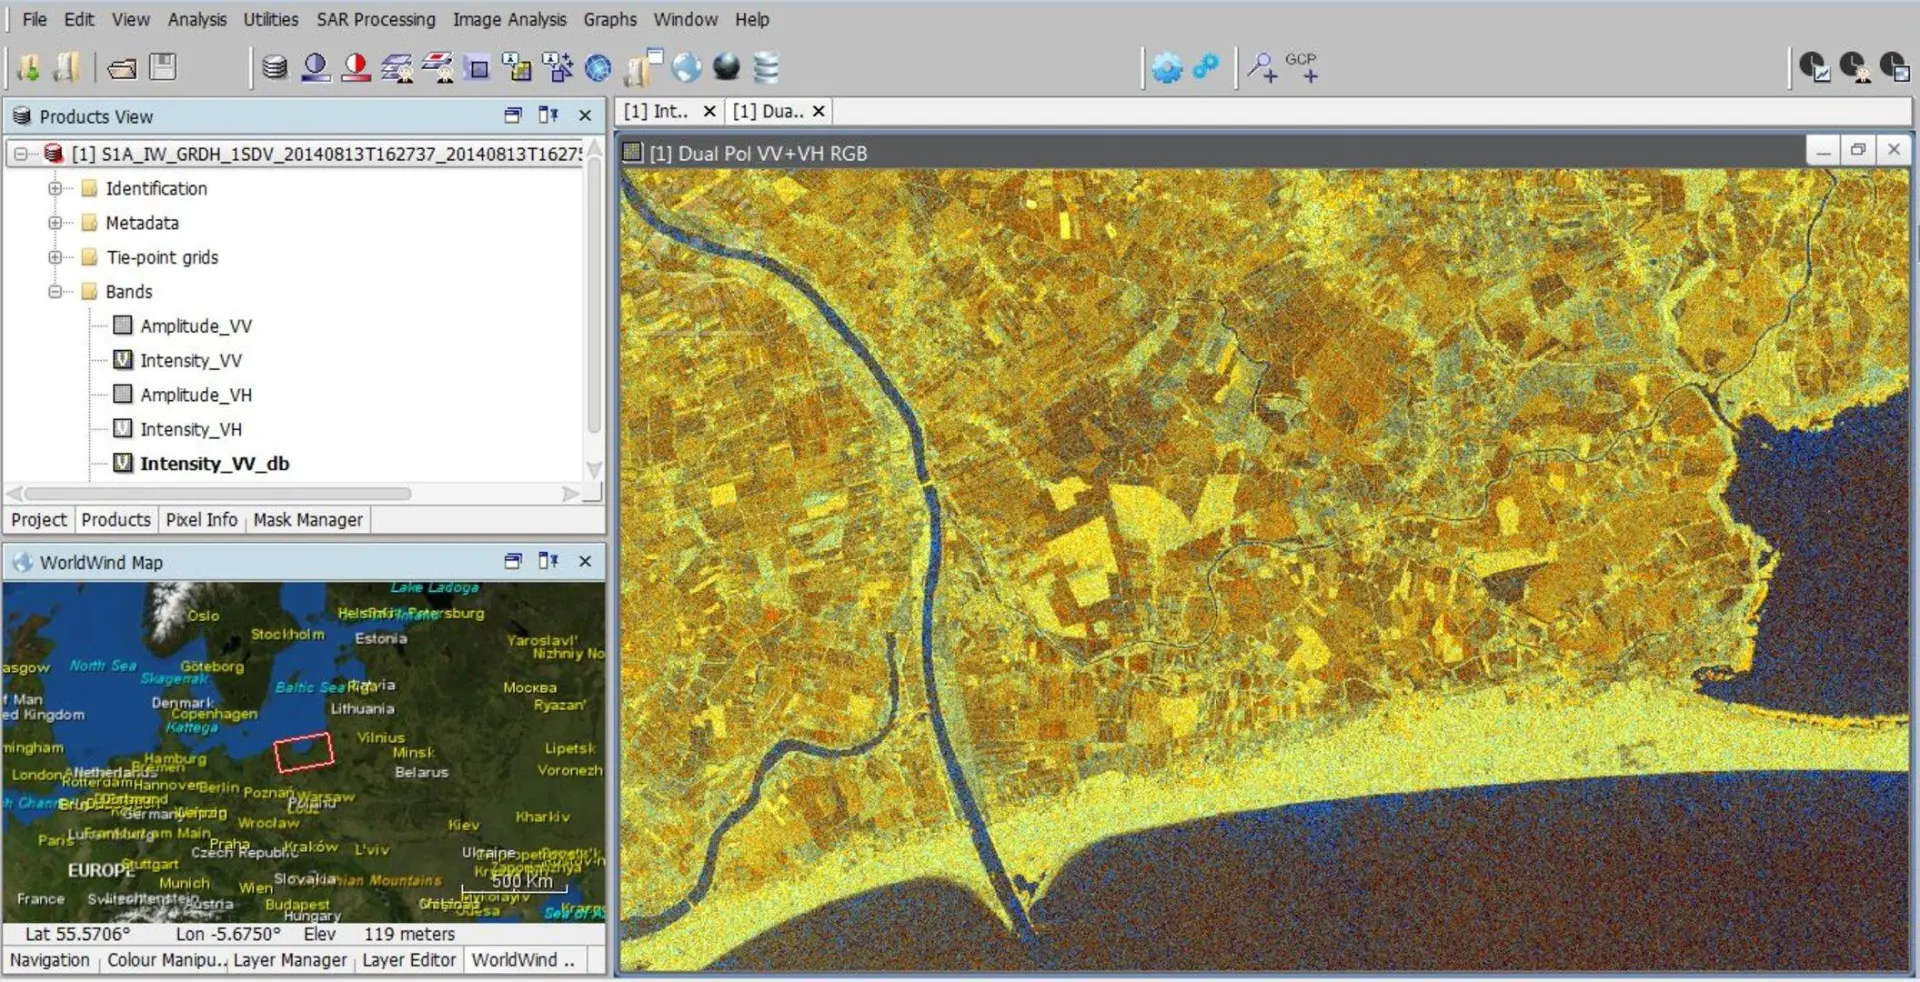Switch to the Pixel Info tab

(x=201, y=520)
